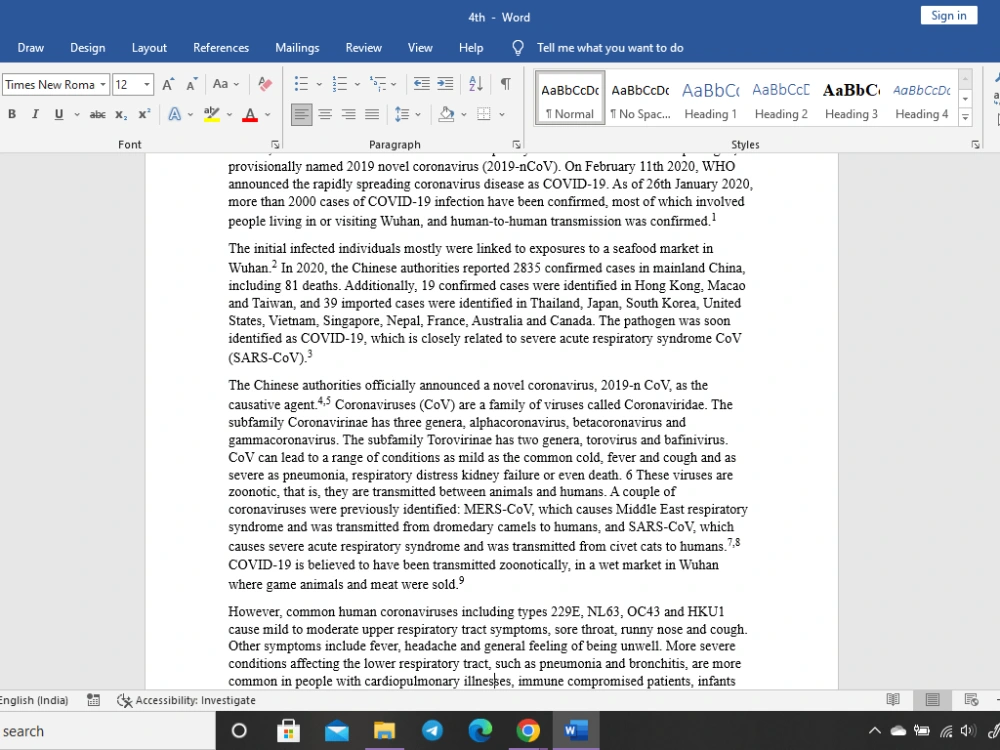Align paragraph text to the right
The height and width of the screenshot is (750, 1000).
pos(348,114)
